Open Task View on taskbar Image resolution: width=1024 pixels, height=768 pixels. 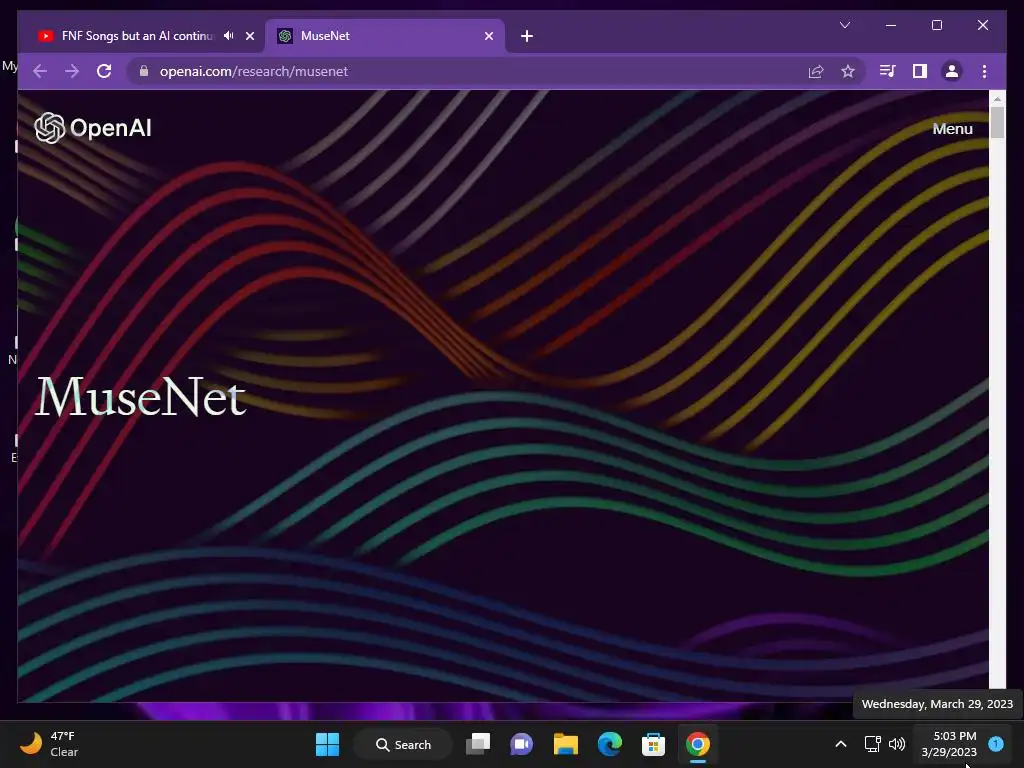(478, 744)
